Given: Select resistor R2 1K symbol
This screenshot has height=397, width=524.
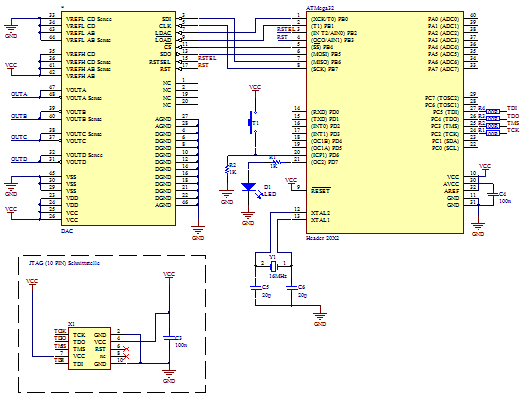Looking at the screenshot, I should click(x=227, y=169).
